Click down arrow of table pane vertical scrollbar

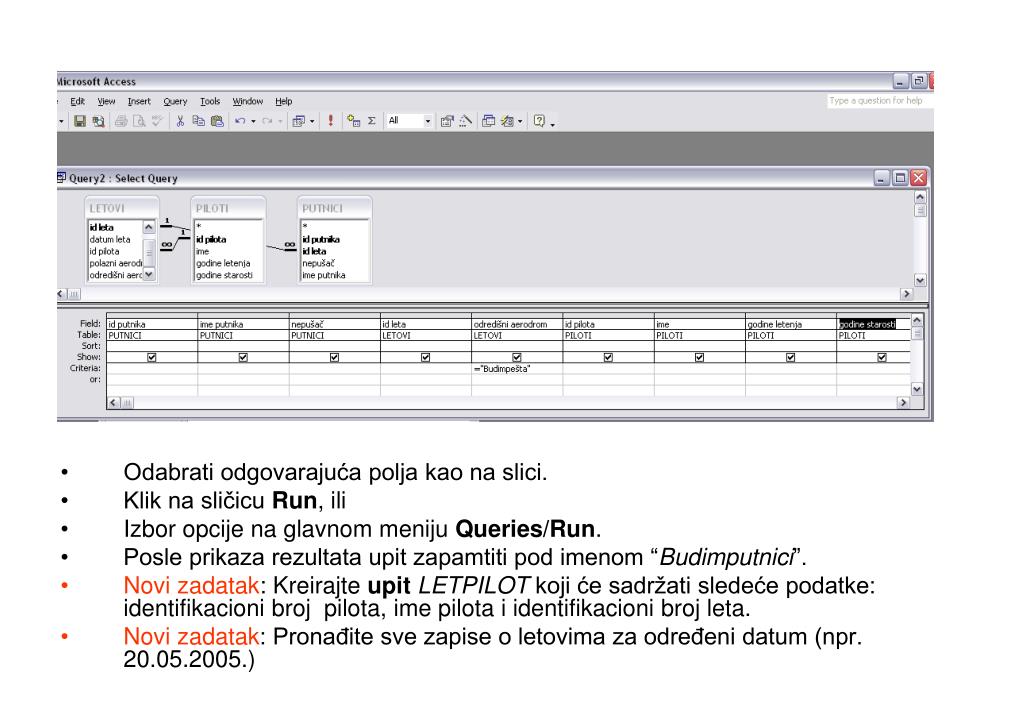(920, 281)
